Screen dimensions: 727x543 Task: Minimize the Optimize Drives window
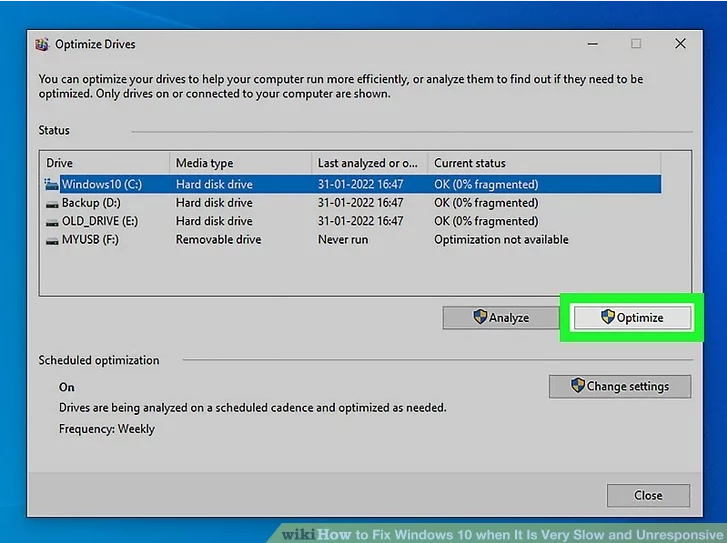(x=590, y=44)
